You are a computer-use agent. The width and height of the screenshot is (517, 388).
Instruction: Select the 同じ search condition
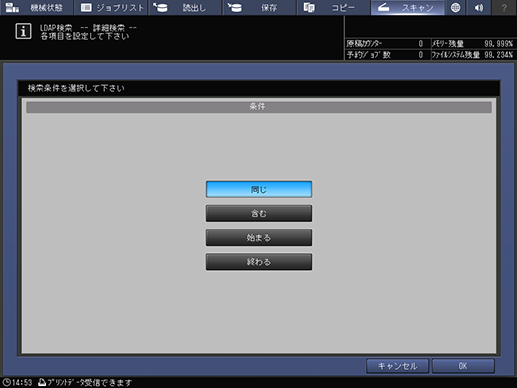click(259, 189)
